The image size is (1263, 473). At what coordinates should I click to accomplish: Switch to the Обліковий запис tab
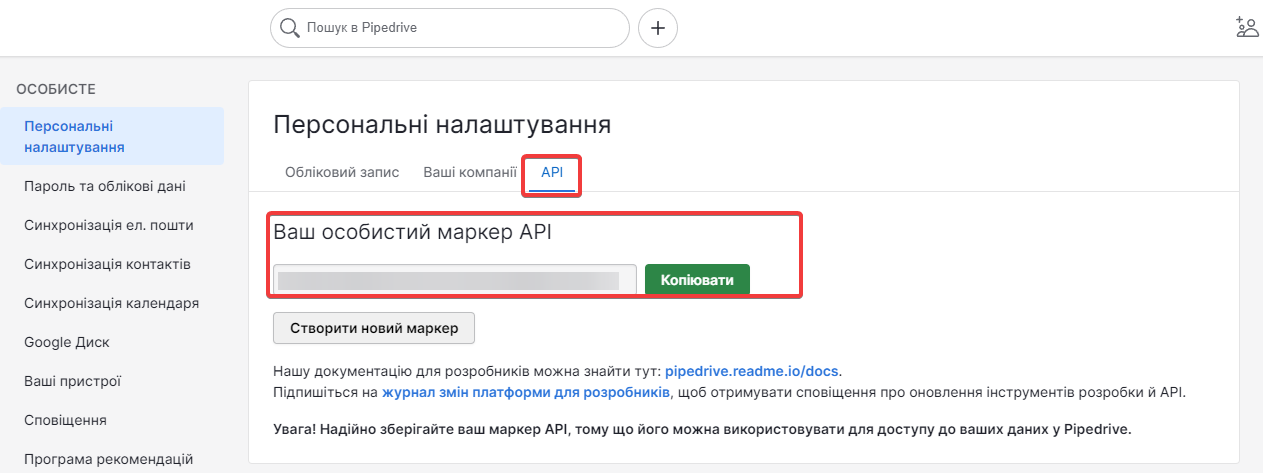pos(342,172)
